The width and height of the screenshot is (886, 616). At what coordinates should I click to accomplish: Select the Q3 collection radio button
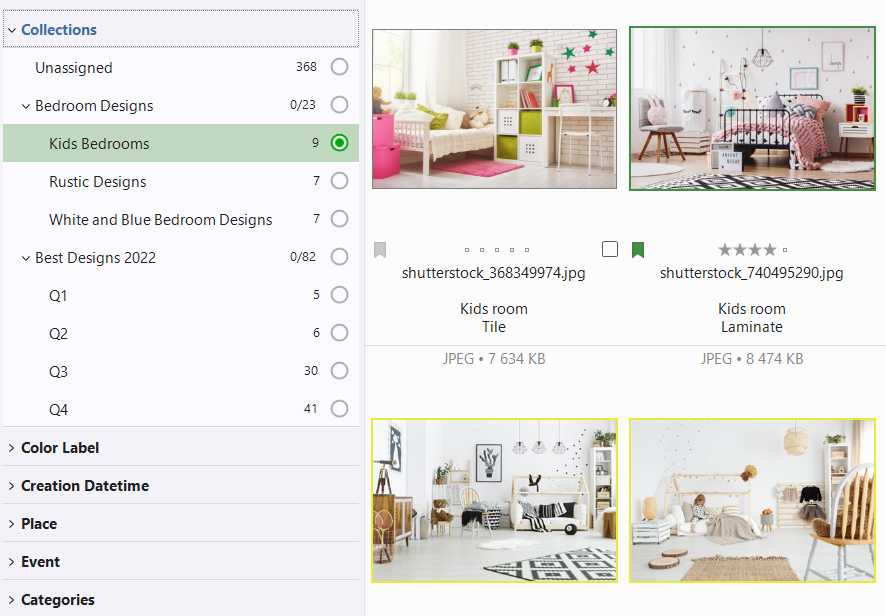coord(340,372)
